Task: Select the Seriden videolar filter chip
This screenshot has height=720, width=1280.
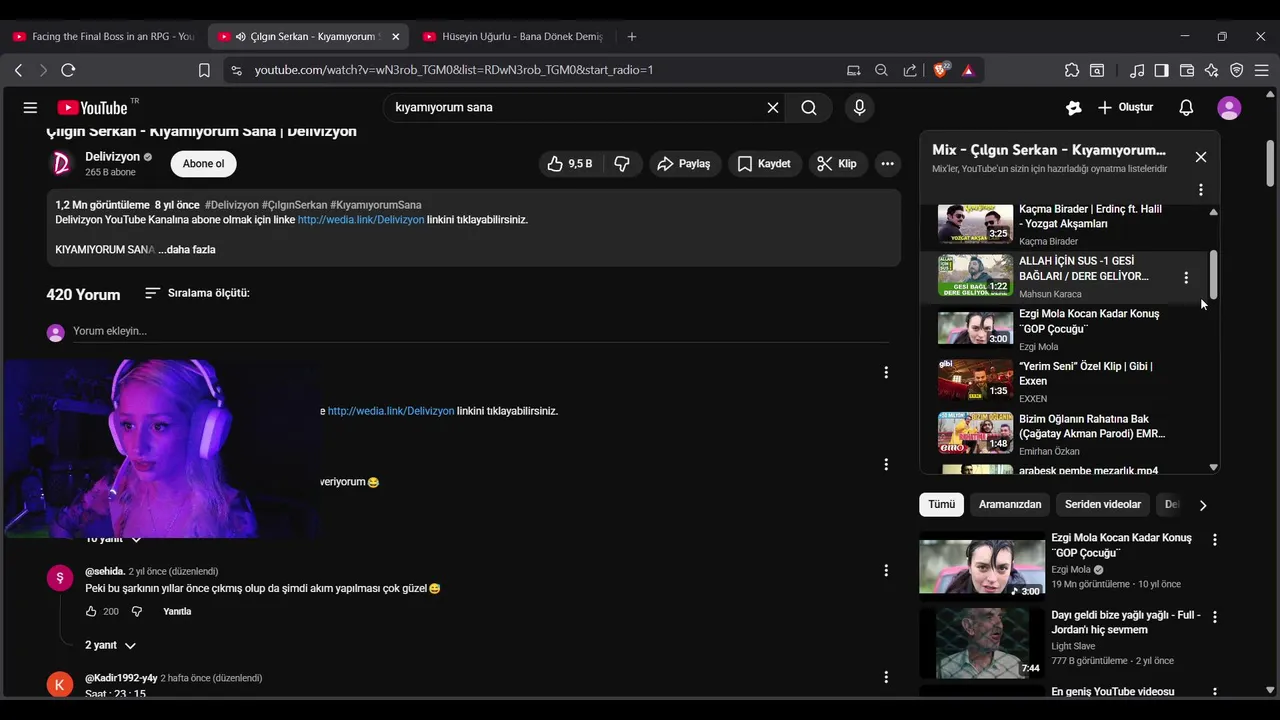Action: 1103,505
